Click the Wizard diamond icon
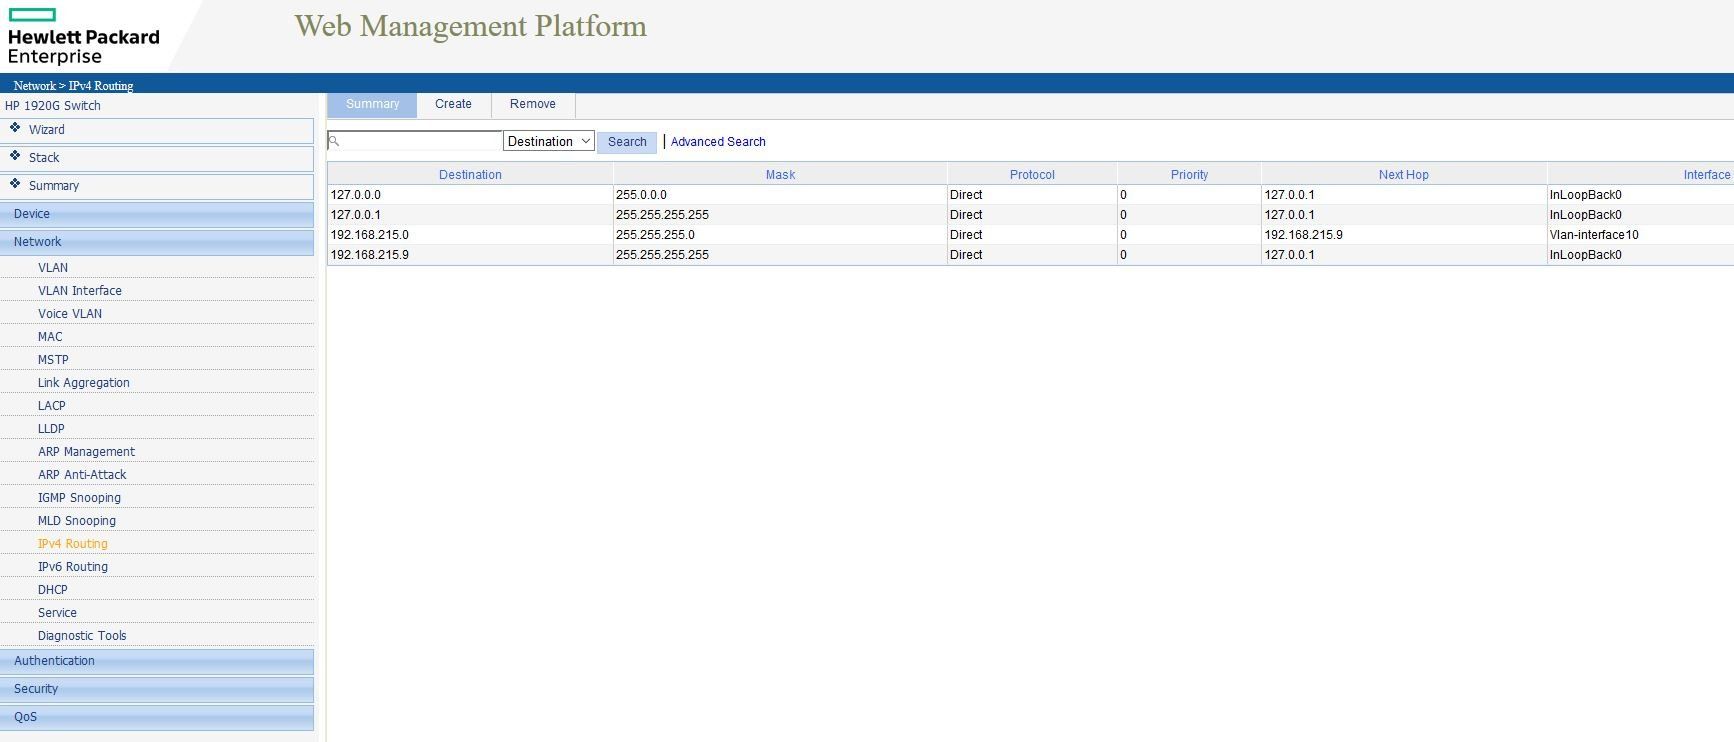 pyautogui.click(x=15, y=128)
